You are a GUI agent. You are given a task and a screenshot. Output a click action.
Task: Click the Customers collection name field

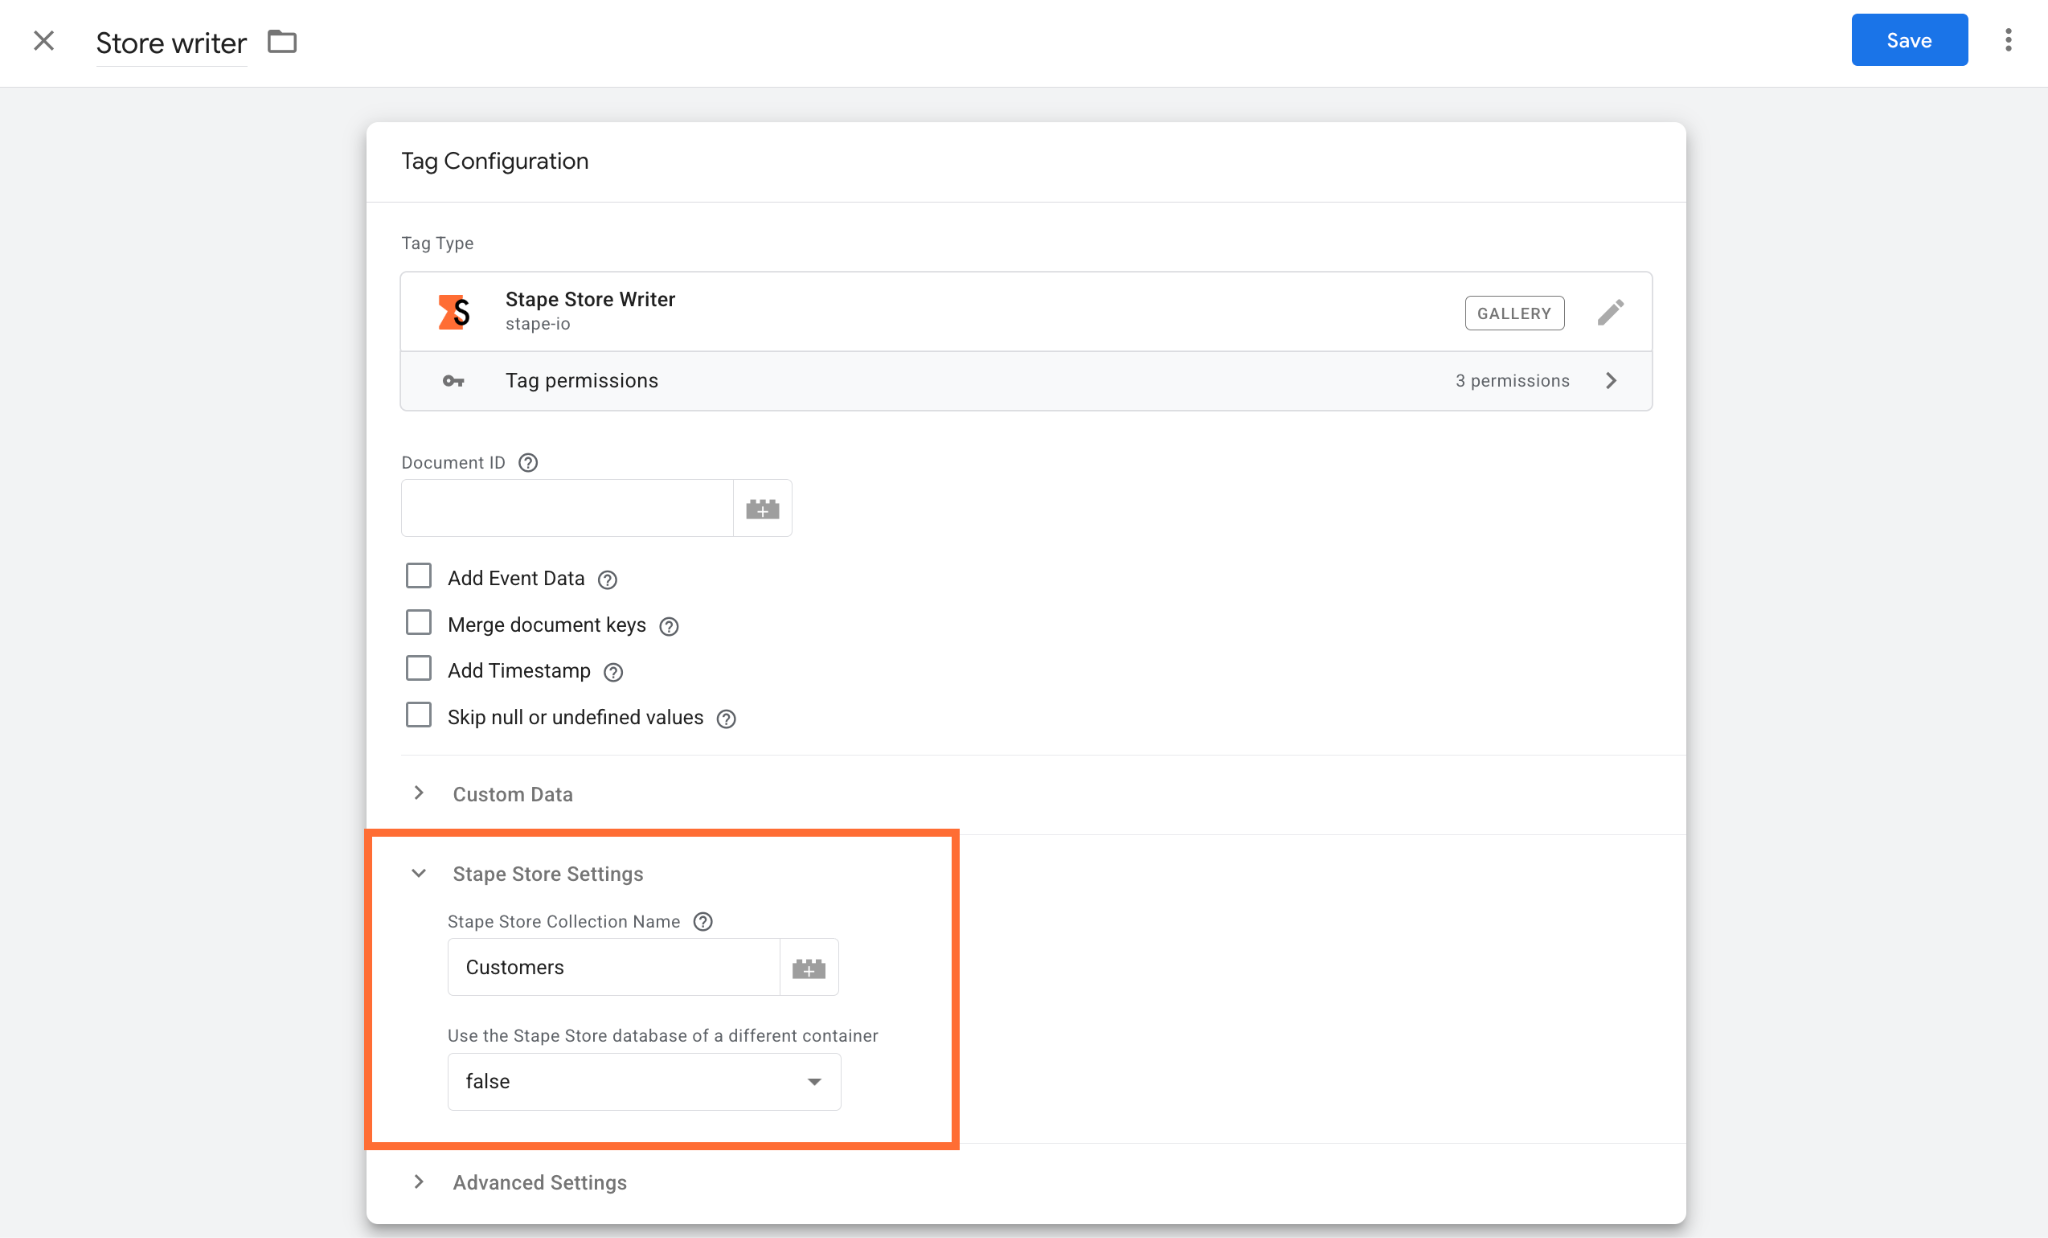point(613,967)
